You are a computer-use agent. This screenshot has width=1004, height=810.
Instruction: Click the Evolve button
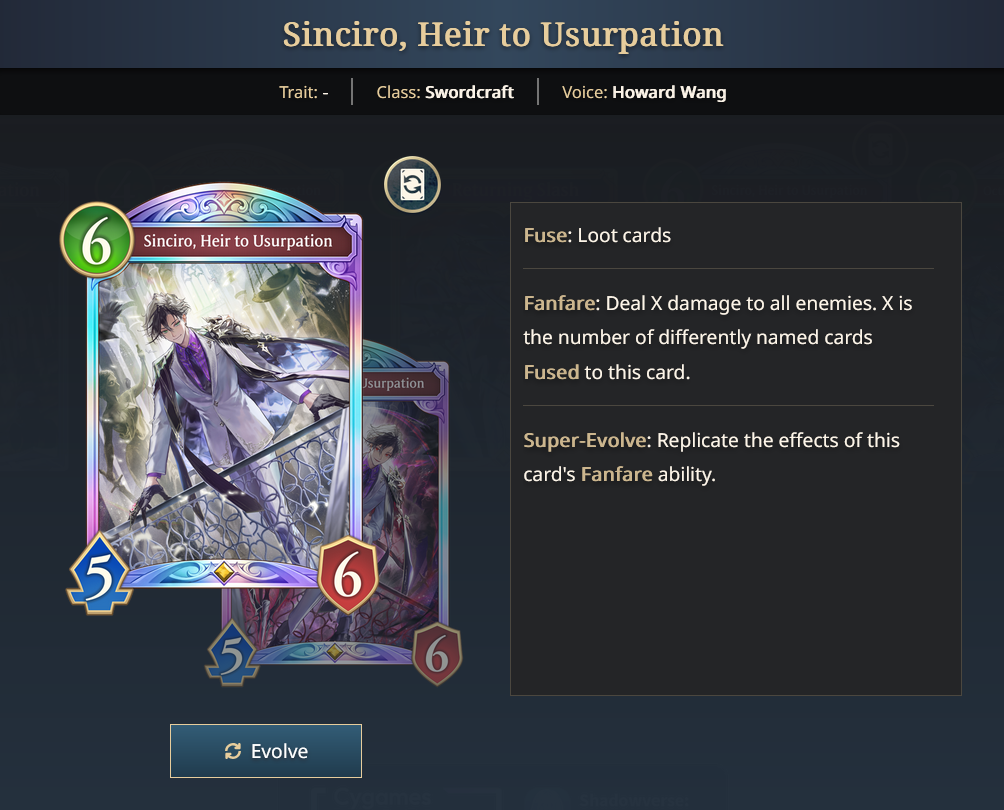click(266, 751)
